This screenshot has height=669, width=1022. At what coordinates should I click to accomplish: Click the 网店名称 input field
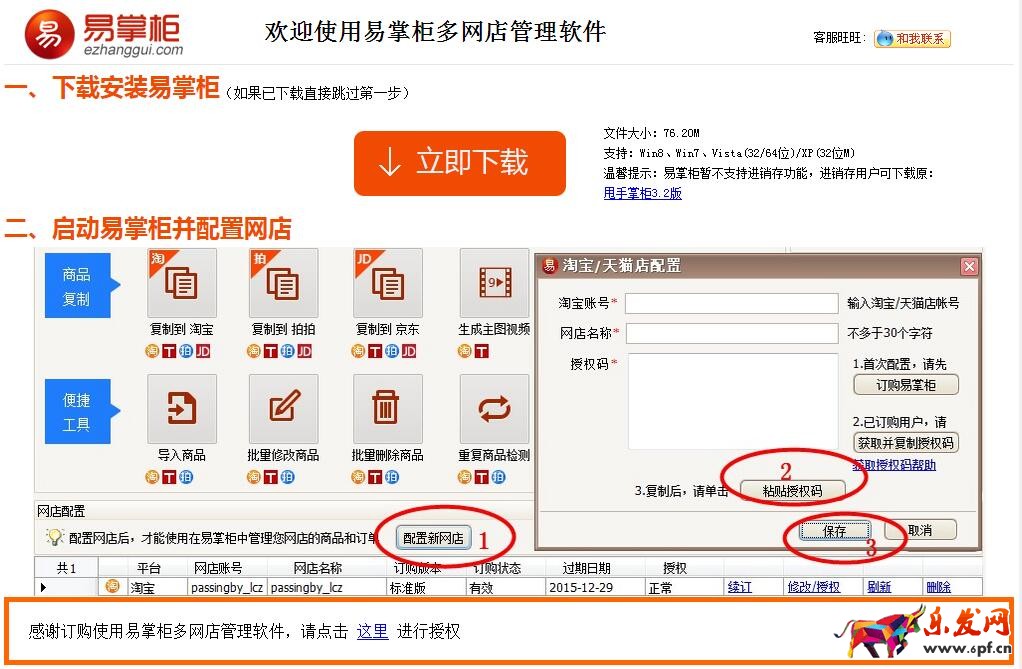(x=731, y=333)
